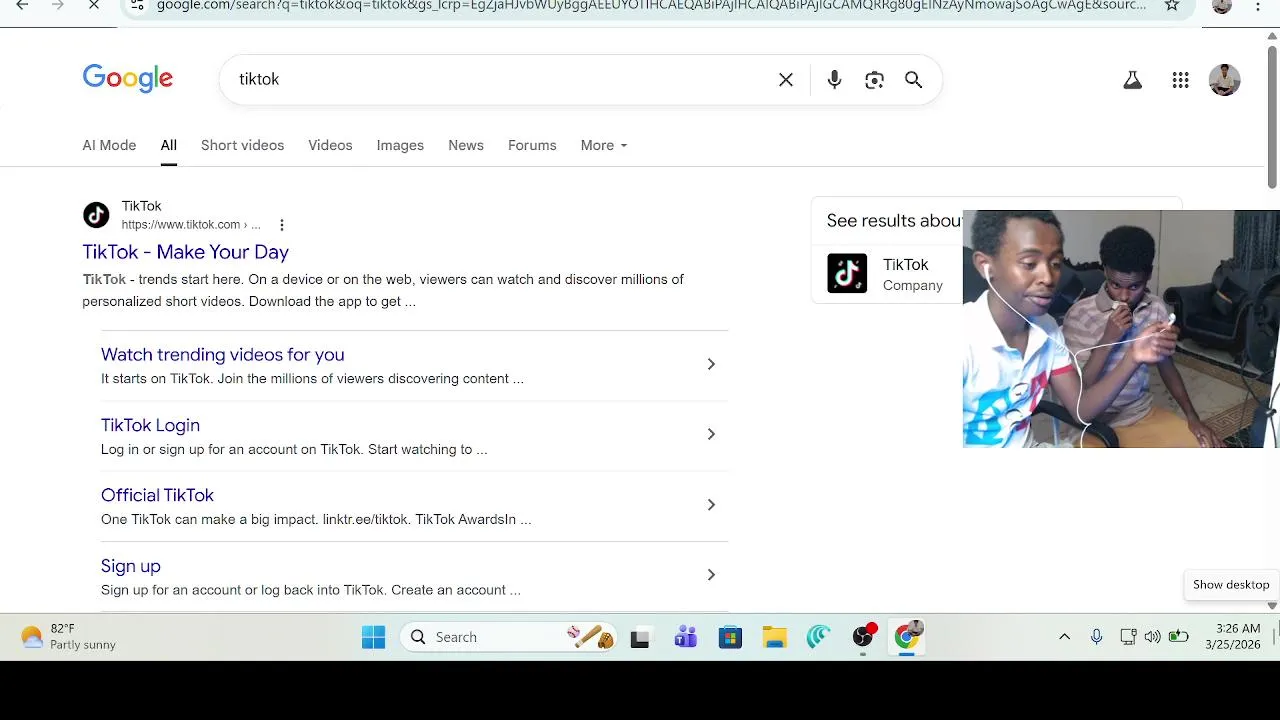Click the browser address bar URL
The height and width of the screenshot is (720, 1280).
click(x=650, y=6)
